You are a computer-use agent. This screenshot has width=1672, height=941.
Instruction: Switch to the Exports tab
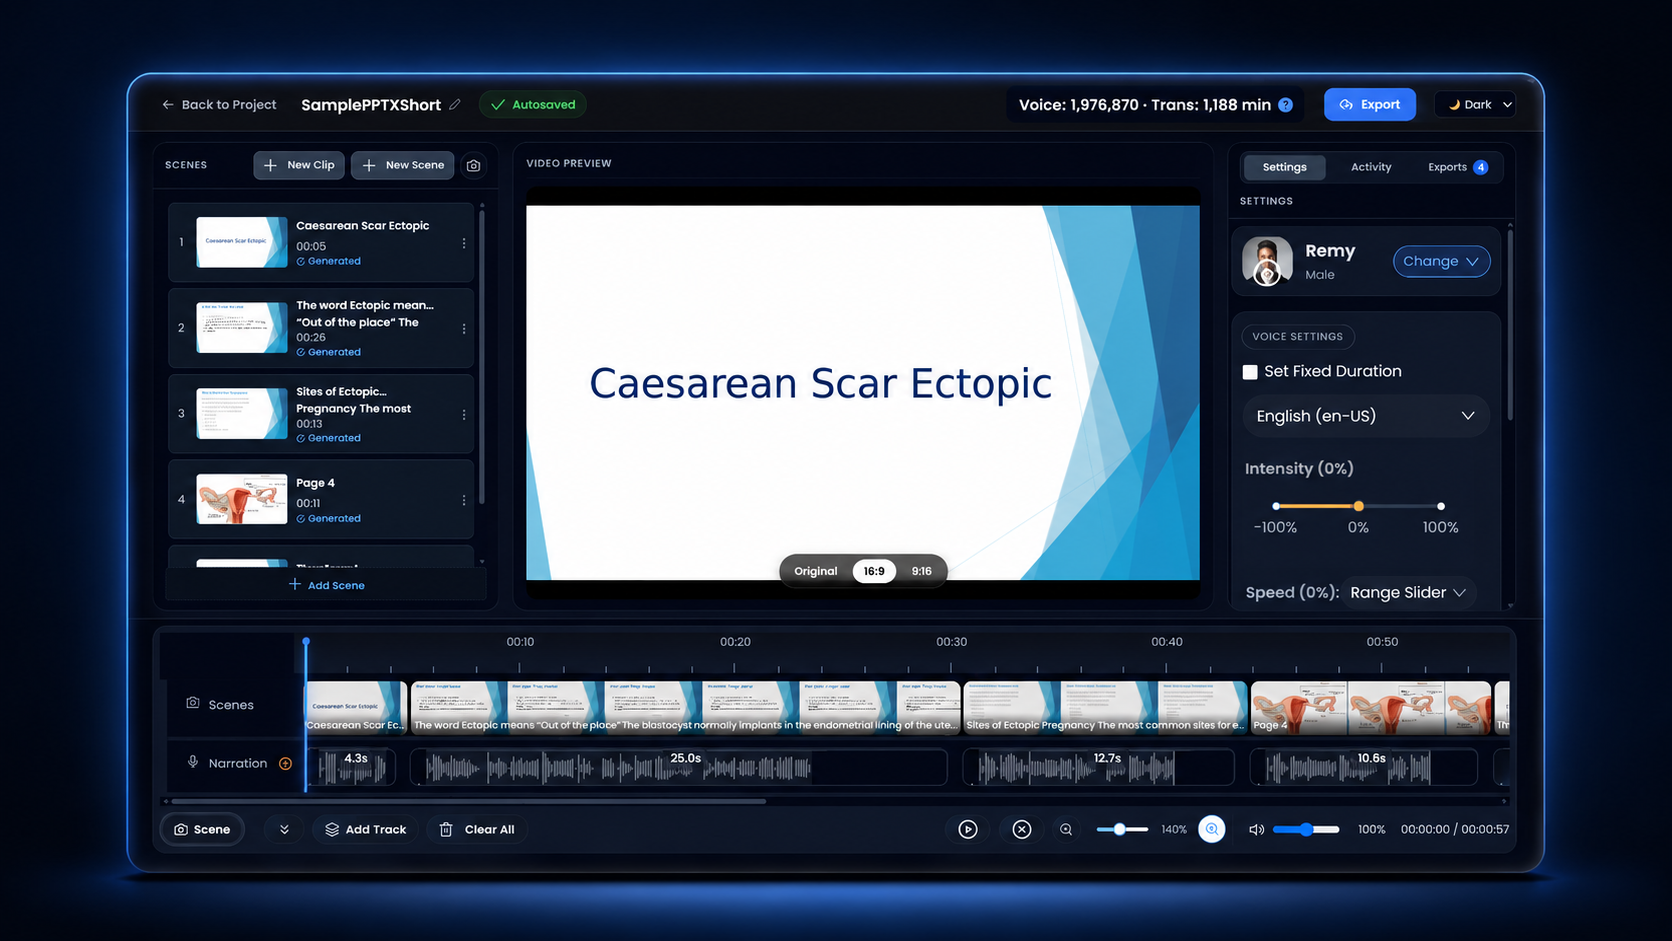(x=1457, y=167)
